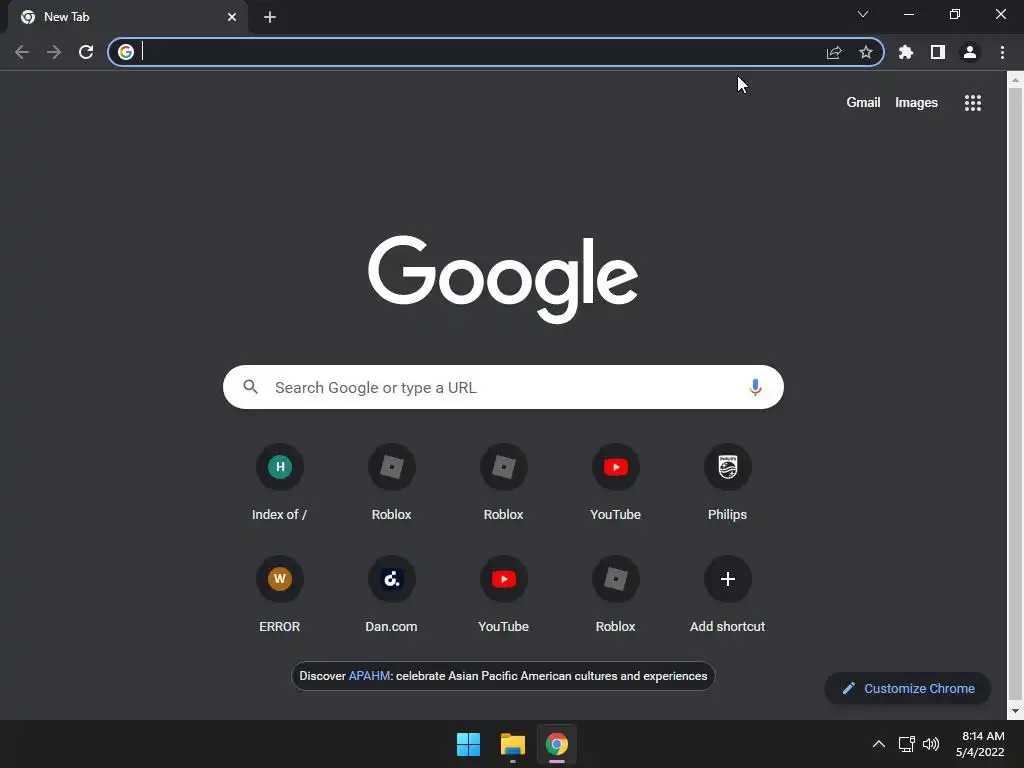Open Google Images link

(916, 103)
